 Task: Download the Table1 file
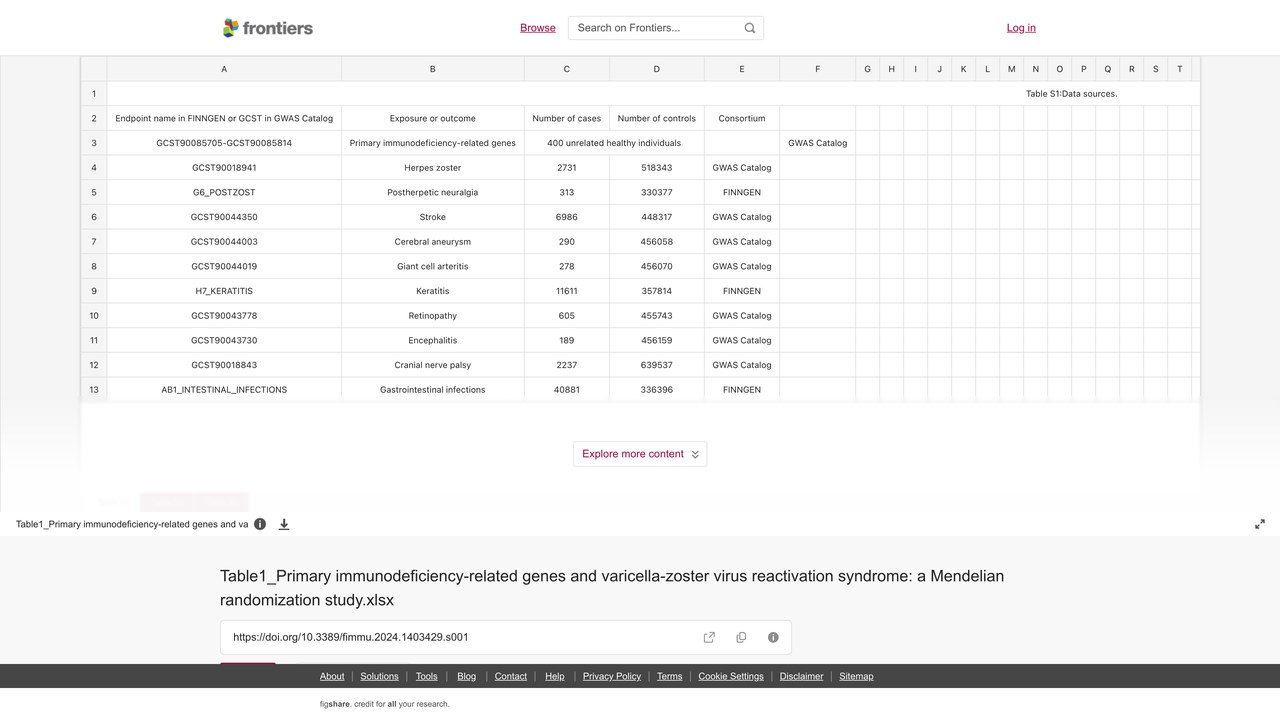[284, 524]
